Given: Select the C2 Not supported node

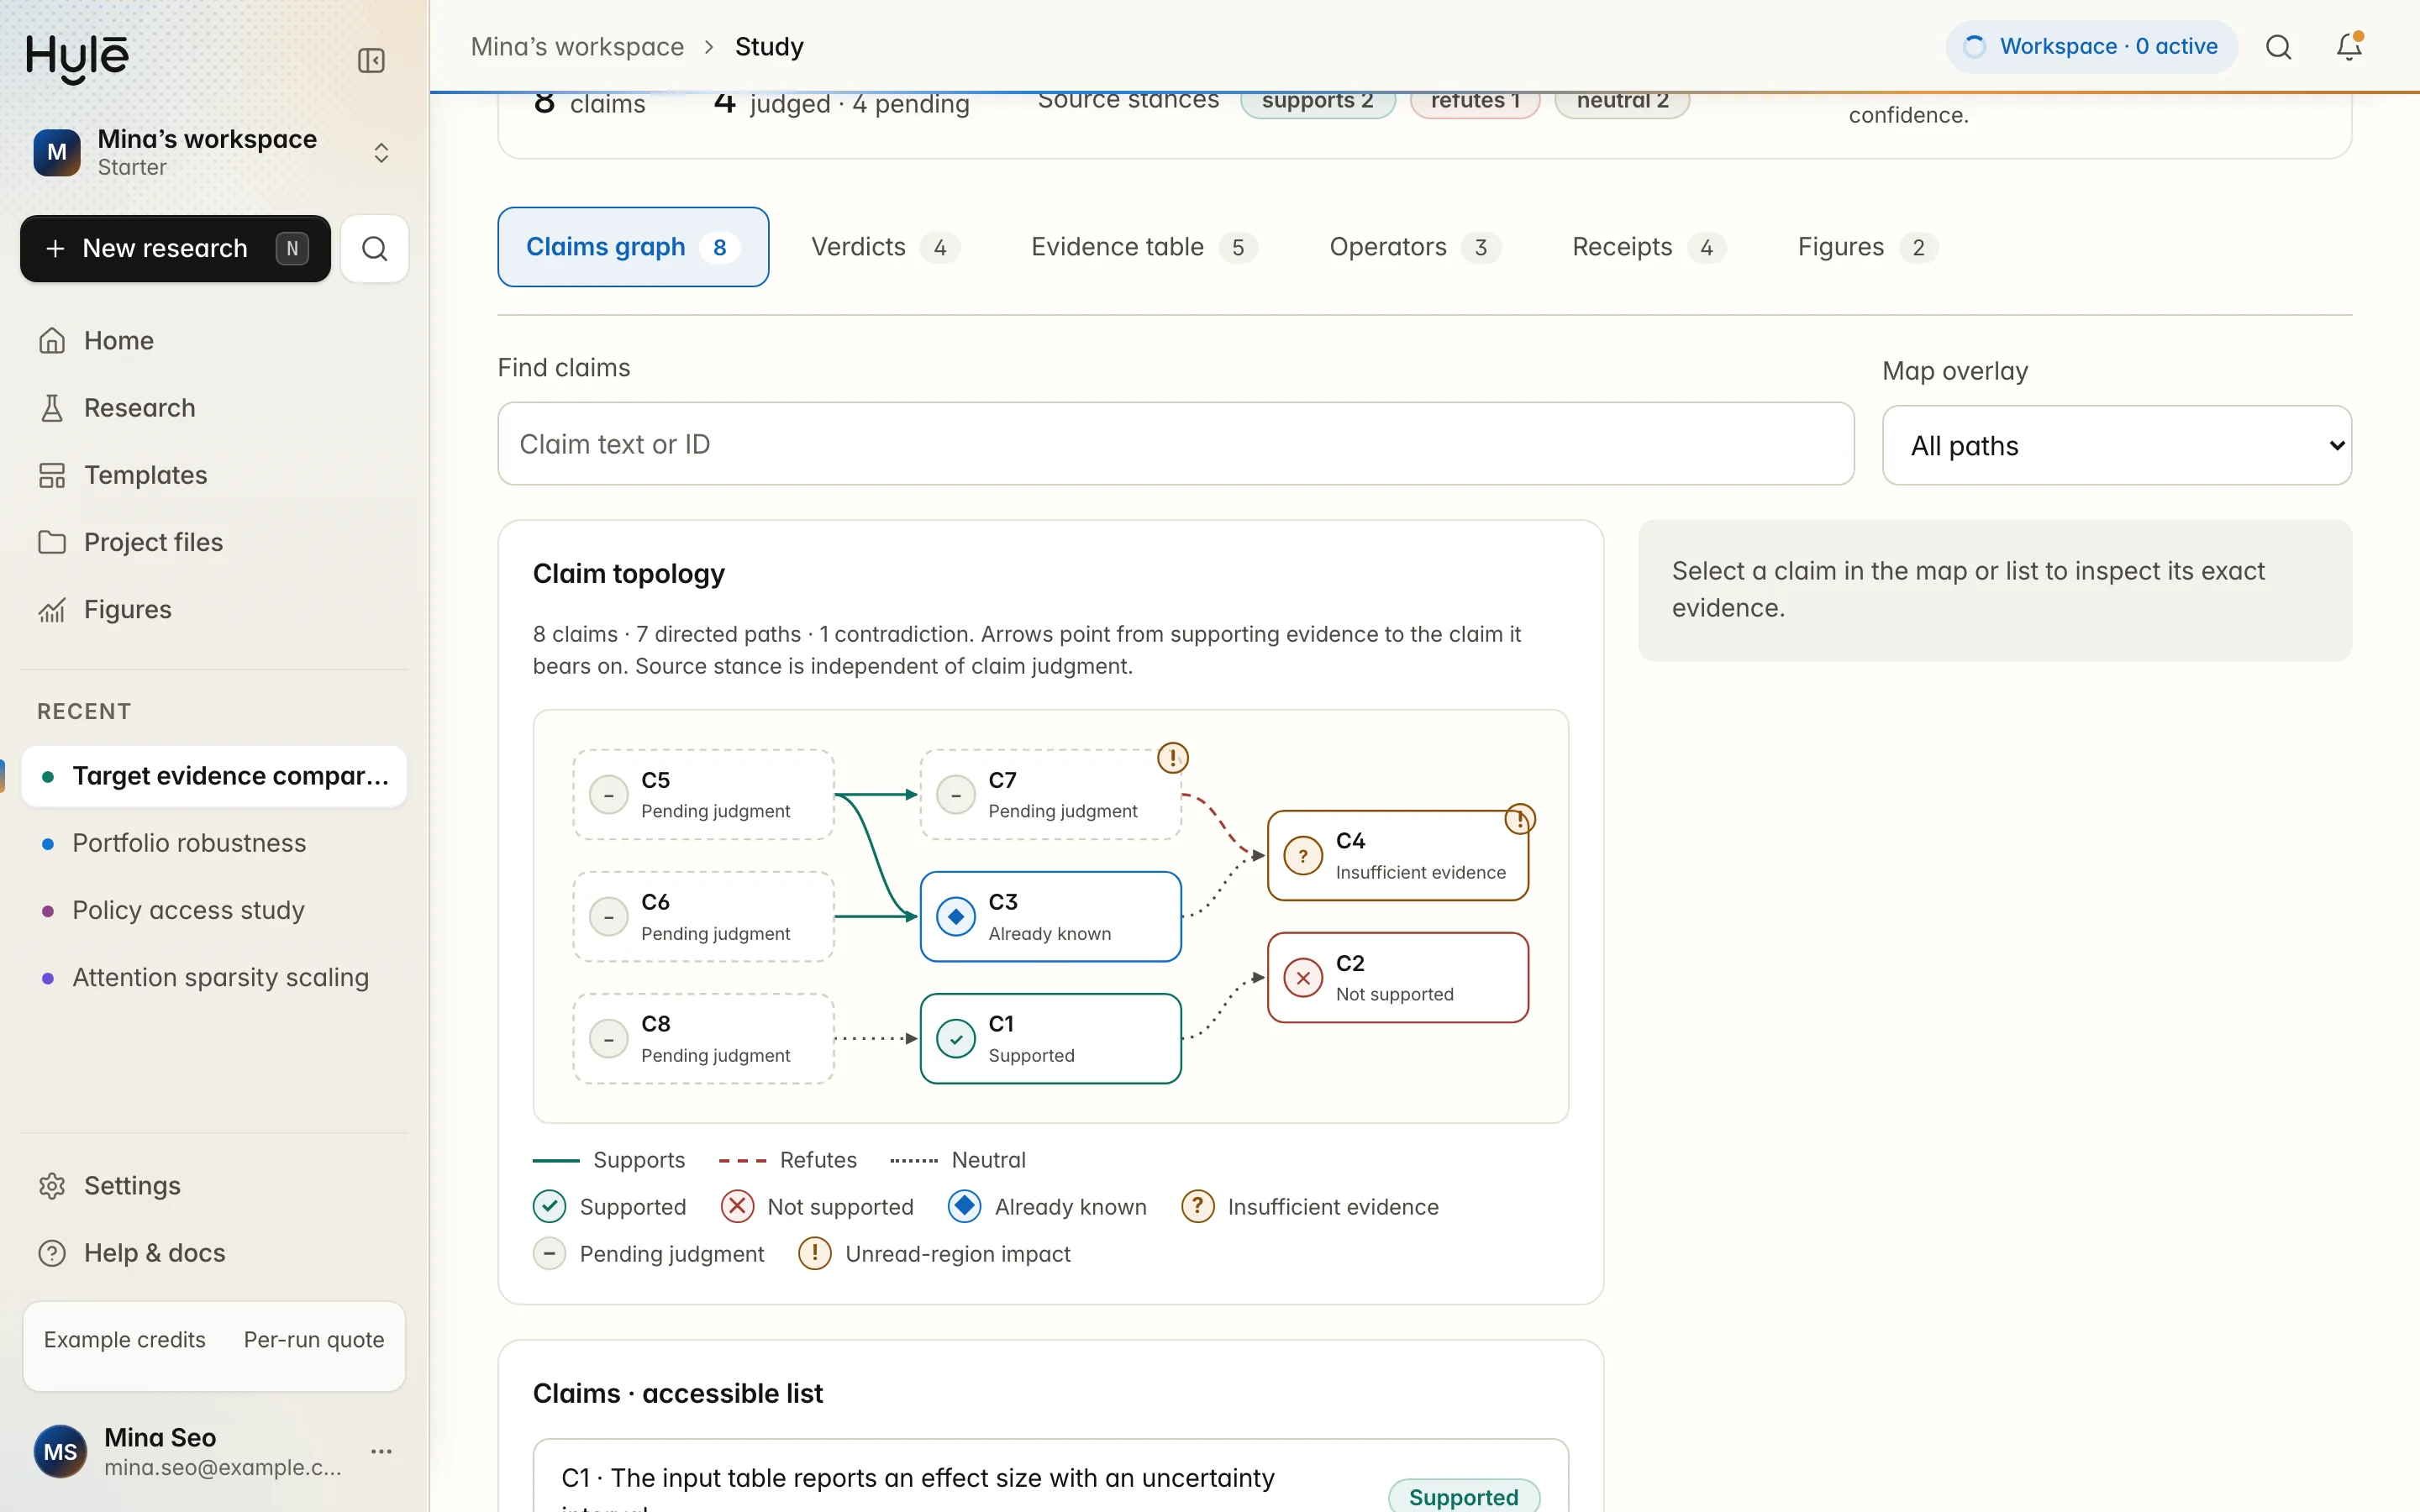Looking at the screenshot, I should [x=1398, y=978].
